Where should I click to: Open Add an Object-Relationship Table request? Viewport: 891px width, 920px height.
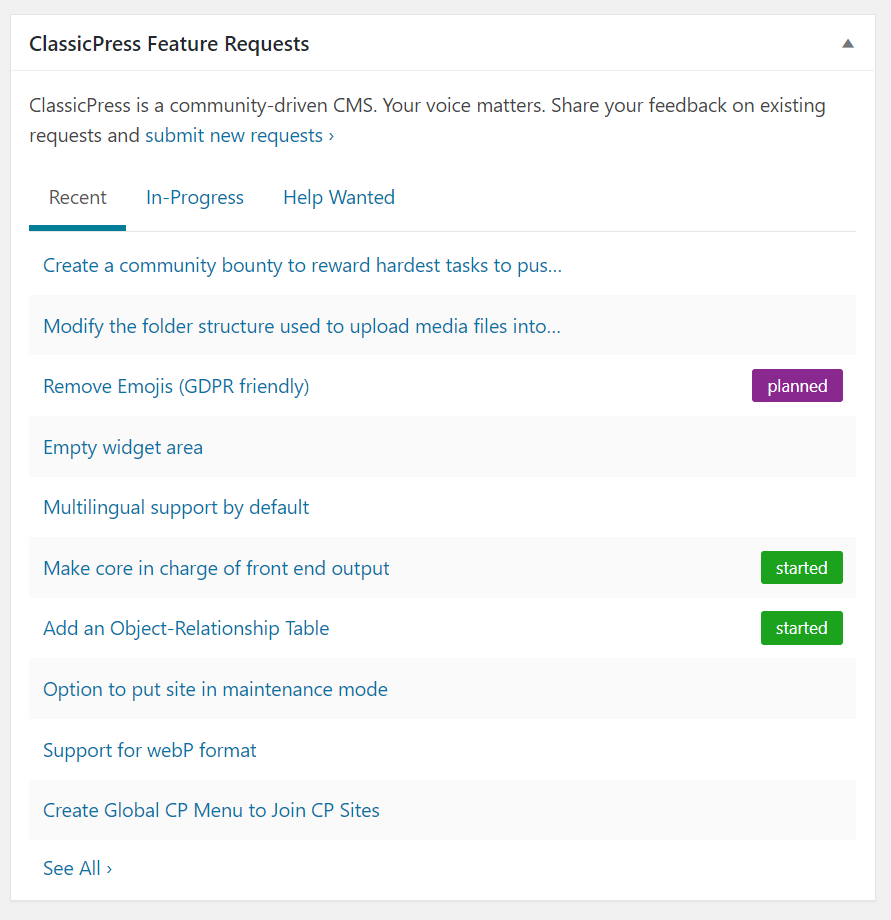[186, 628]
